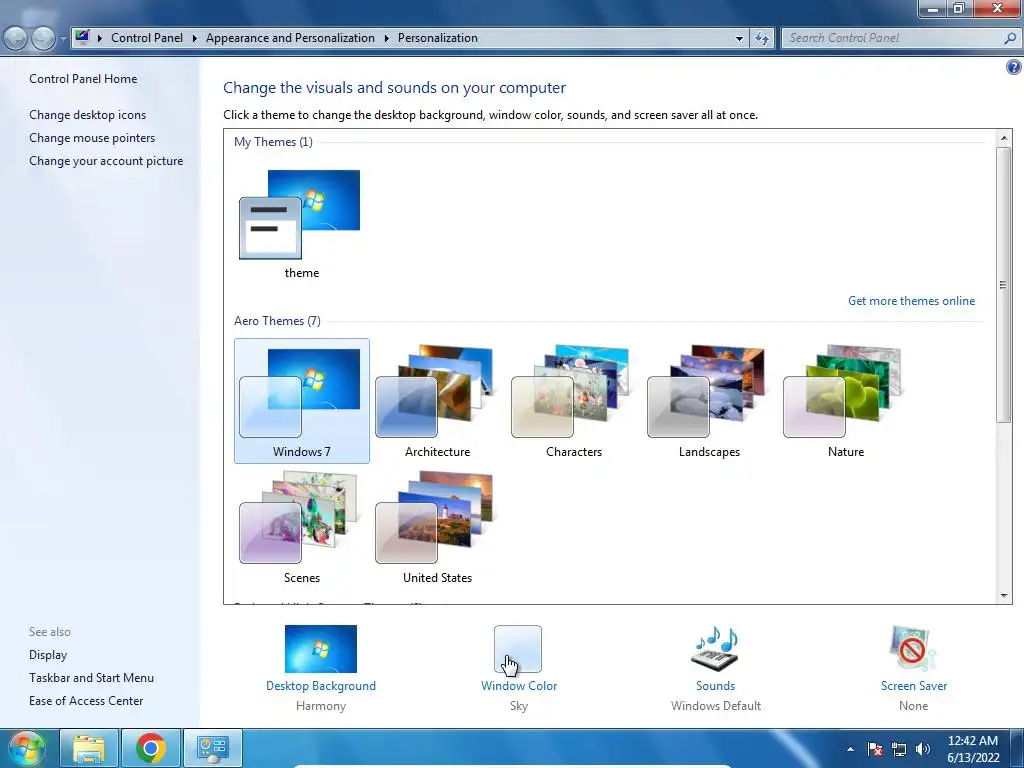1024x768 pixels.
Task: Click Change desktop icons link
Action: point(88,115)
